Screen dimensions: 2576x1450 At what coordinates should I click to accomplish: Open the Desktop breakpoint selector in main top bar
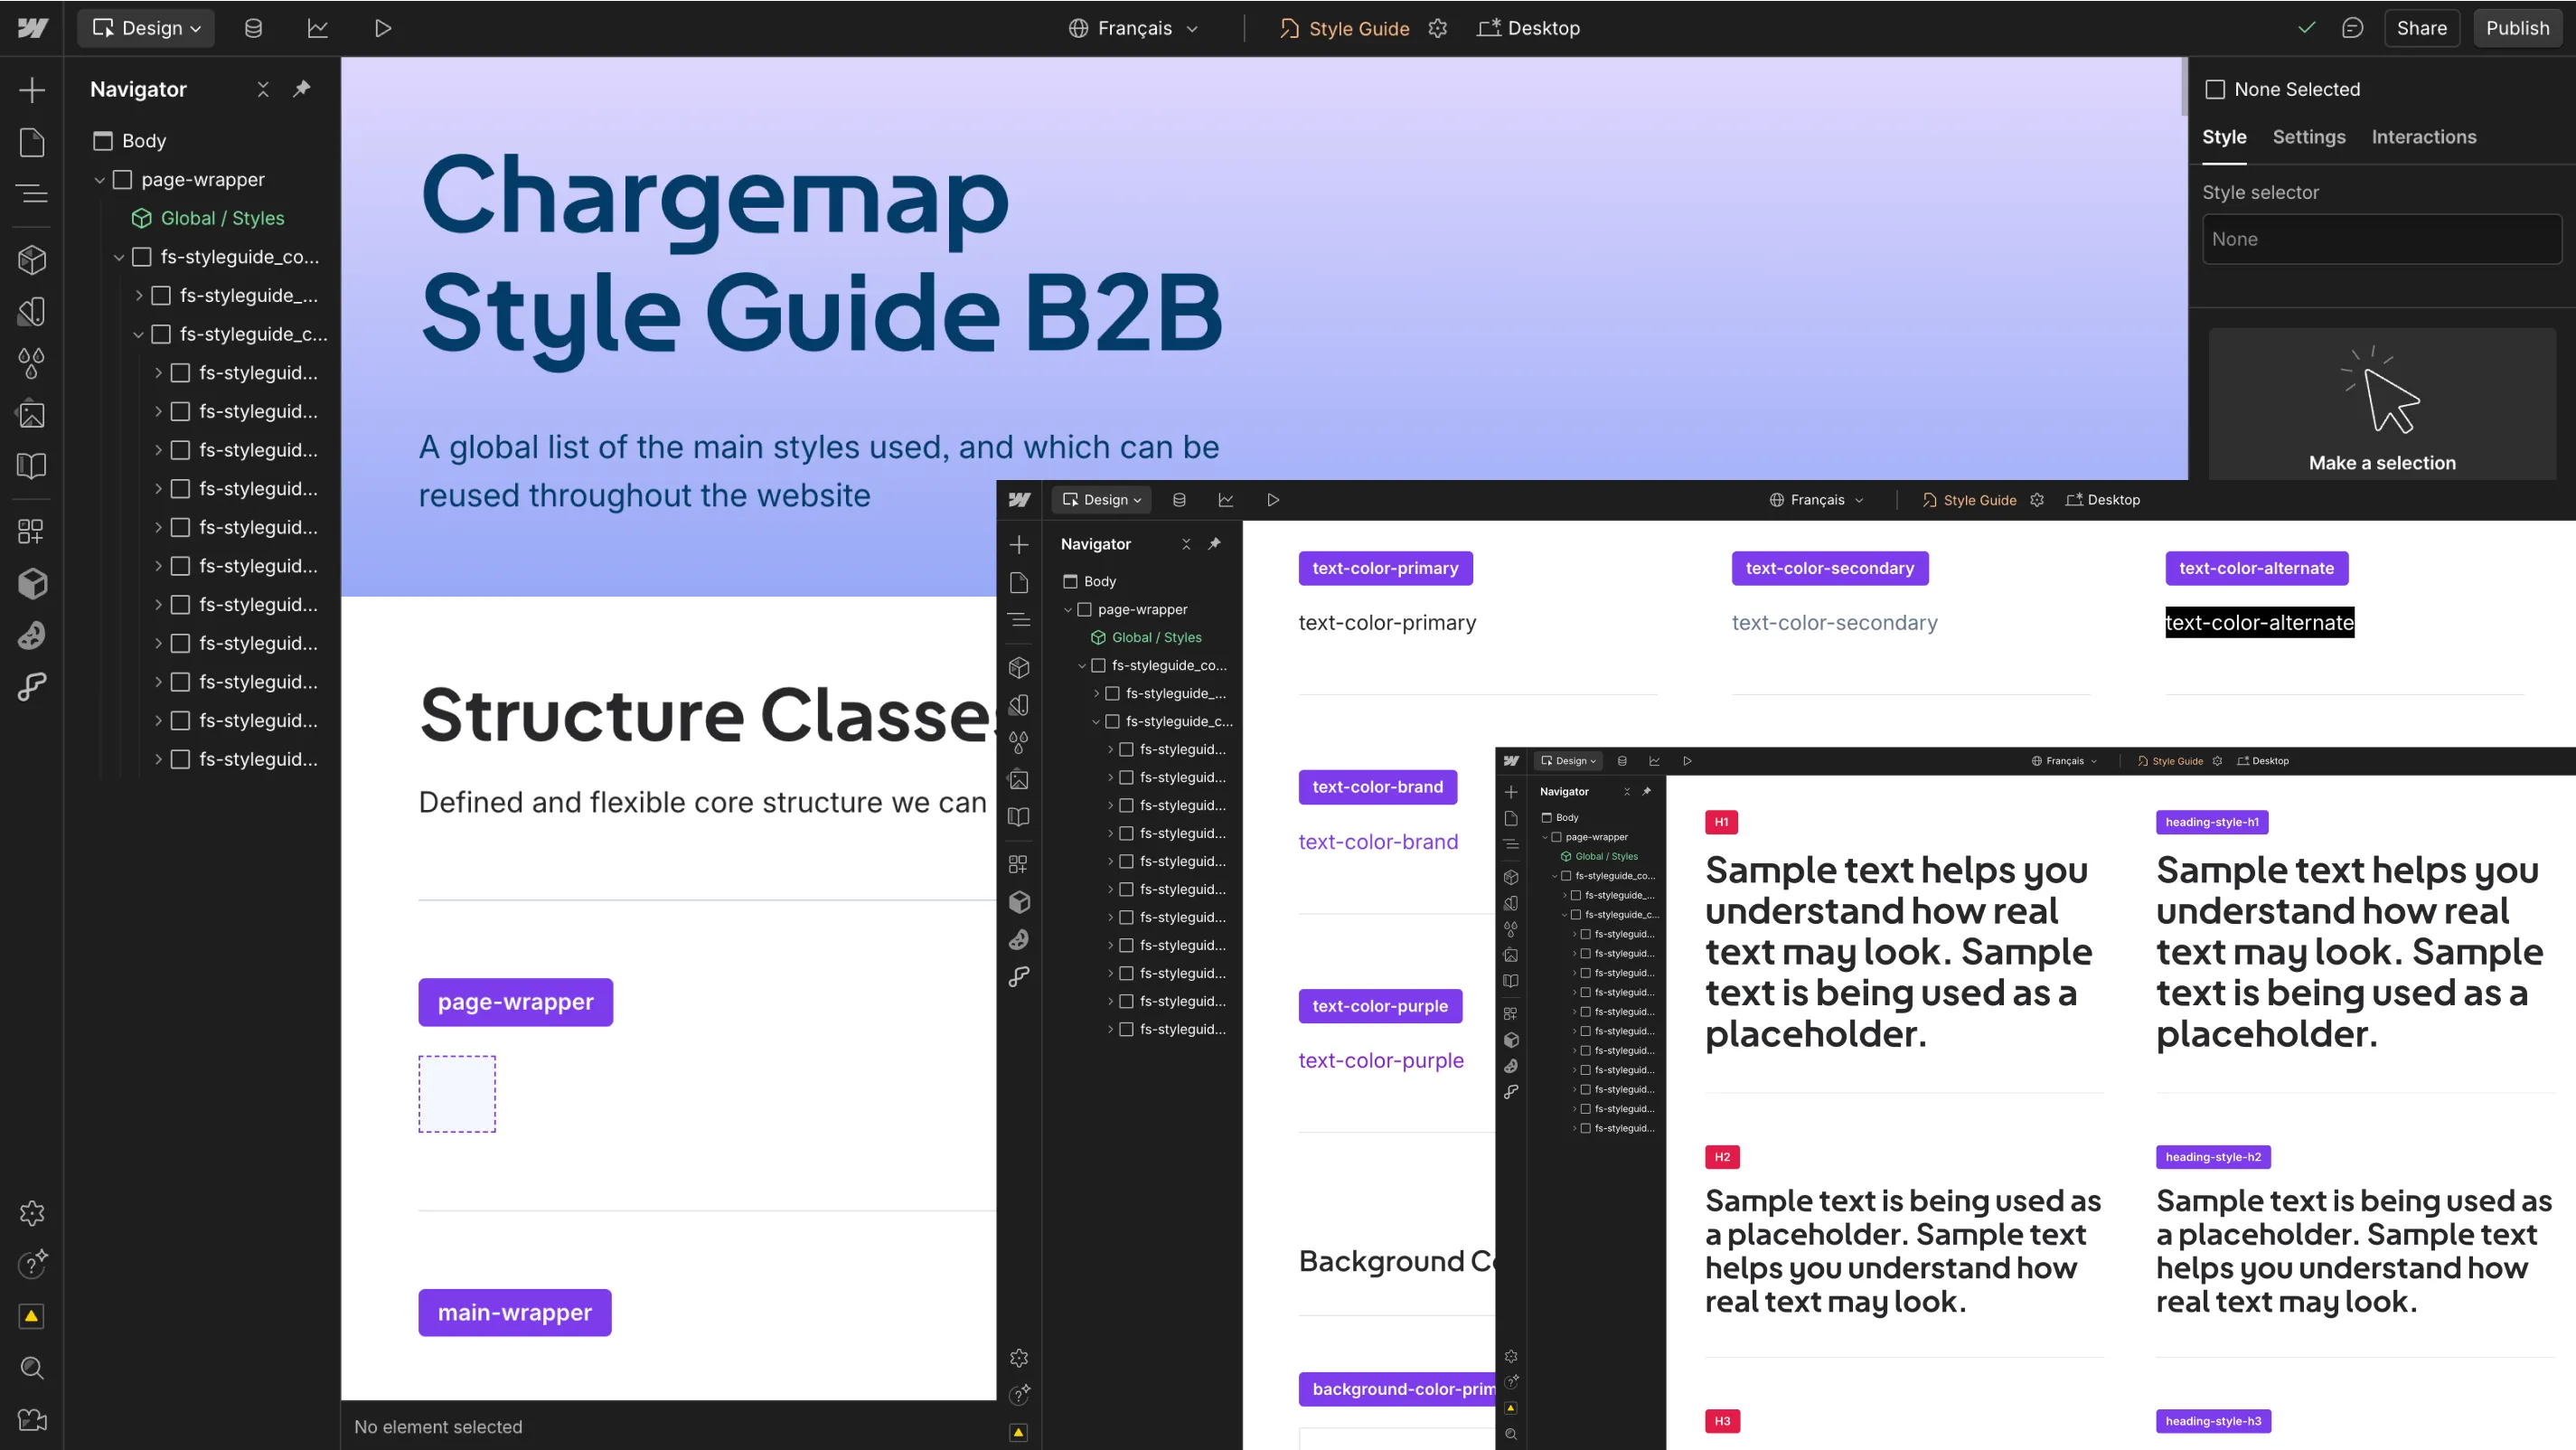point(1528,28)
